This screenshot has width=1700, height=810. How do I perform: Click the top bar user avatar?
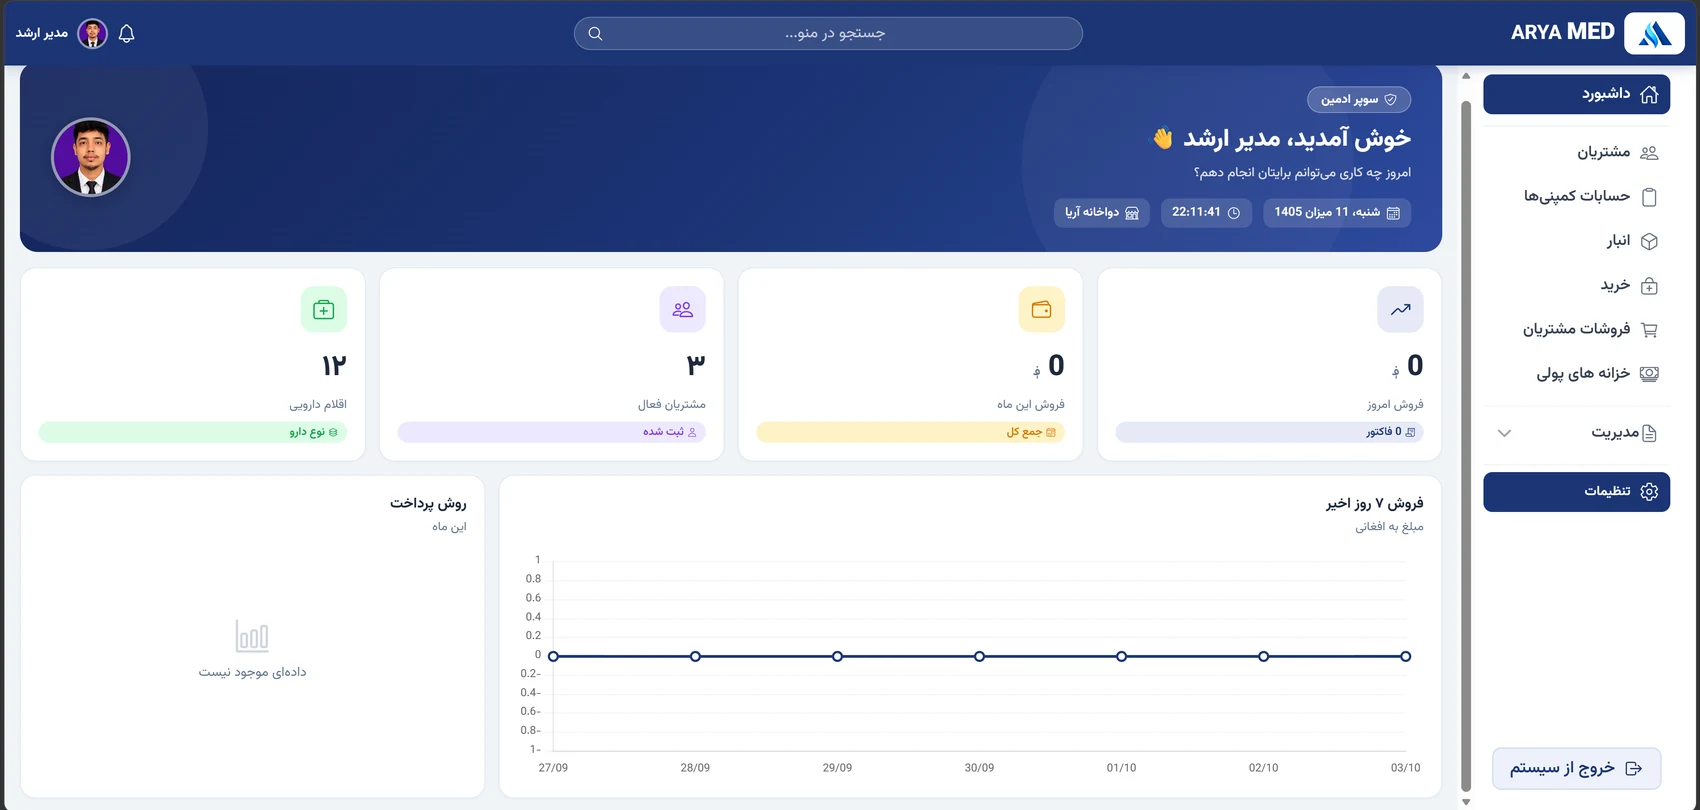[92, 33]
